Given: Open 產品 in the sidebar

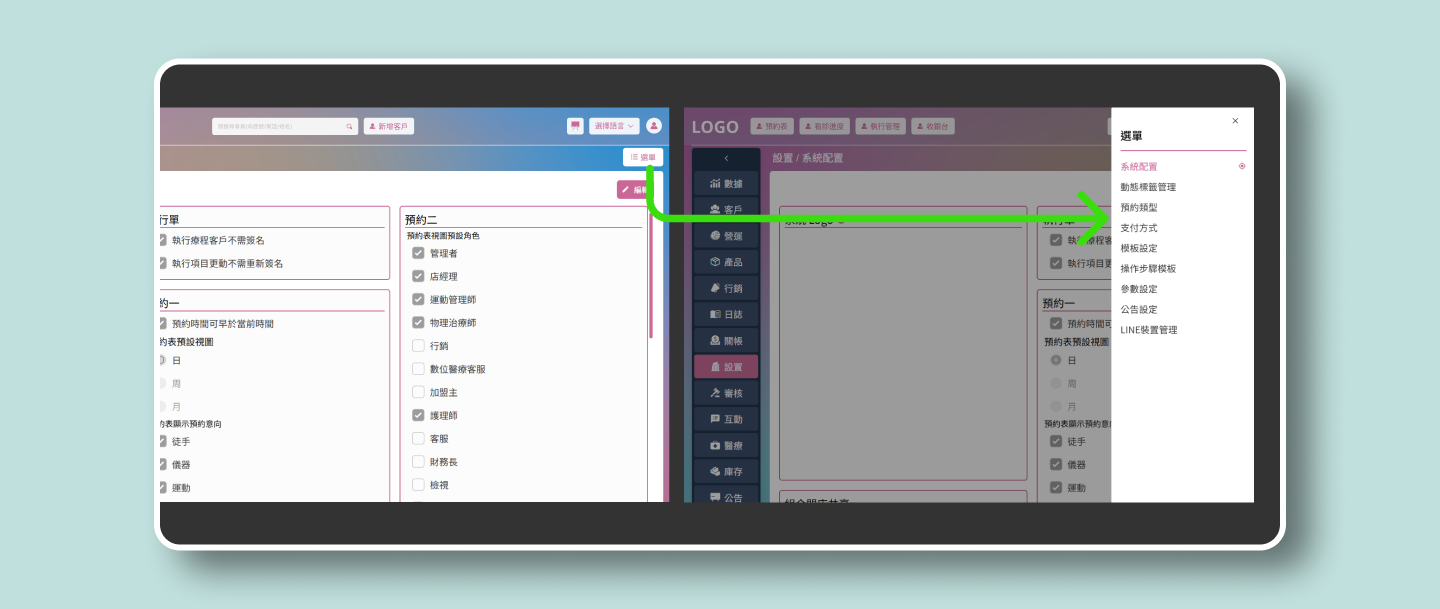Looking at the screenshot, I should tap(726, 262).
